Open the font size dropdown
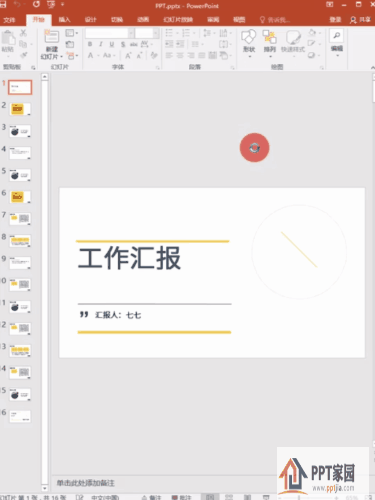Viewport: 375px width, 500px height. click(x=156, y=33)
